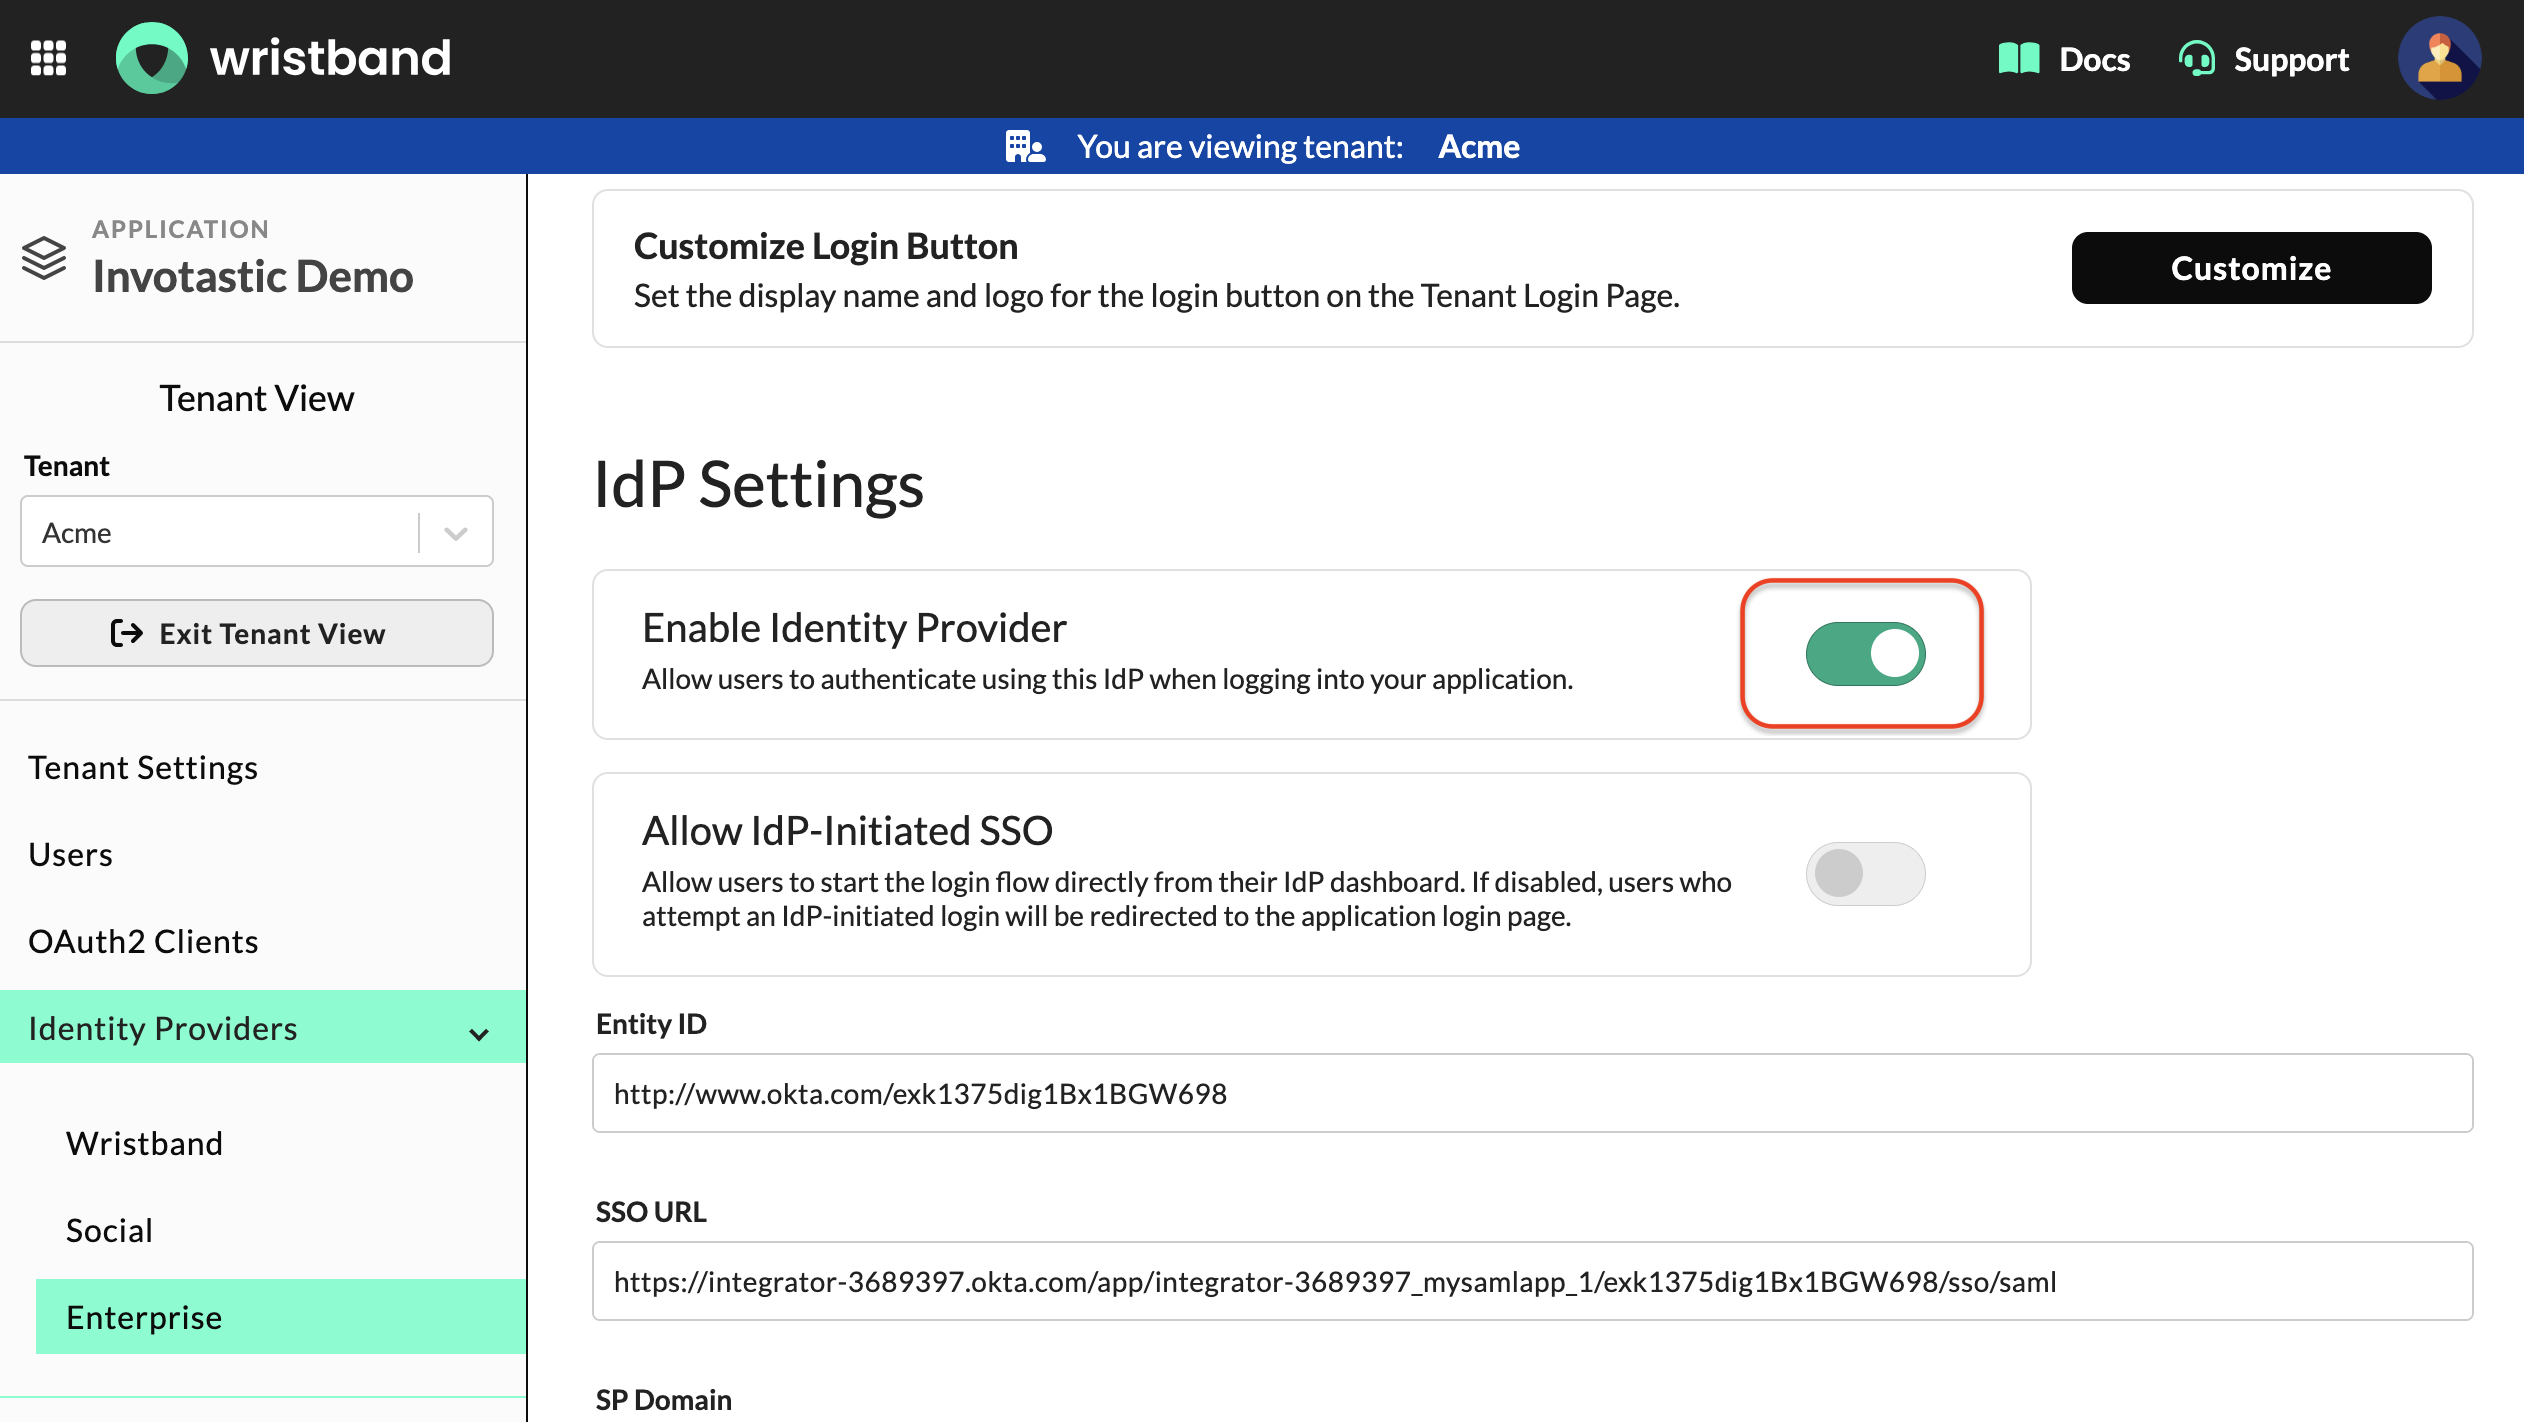Toggle Allow IdP-Initiated SSO switch
This screenshot has height=1422, width=2524.
tap(1865, 874)
